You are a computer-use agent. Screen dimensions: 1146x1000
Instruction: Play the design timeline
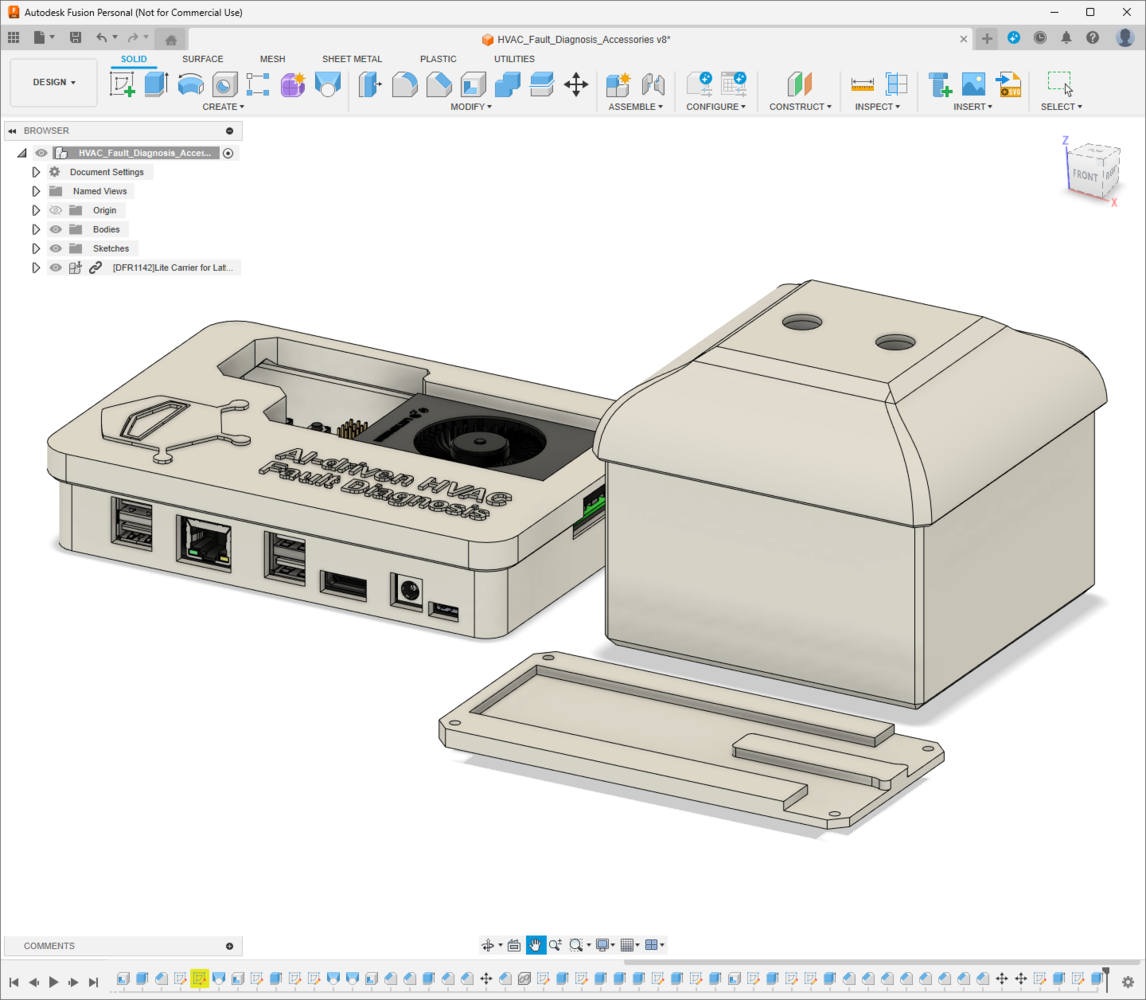[53, 982]
